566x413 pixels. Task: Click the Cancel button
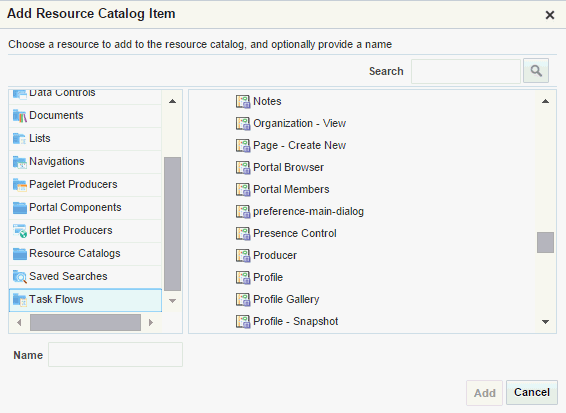(532, 392)
